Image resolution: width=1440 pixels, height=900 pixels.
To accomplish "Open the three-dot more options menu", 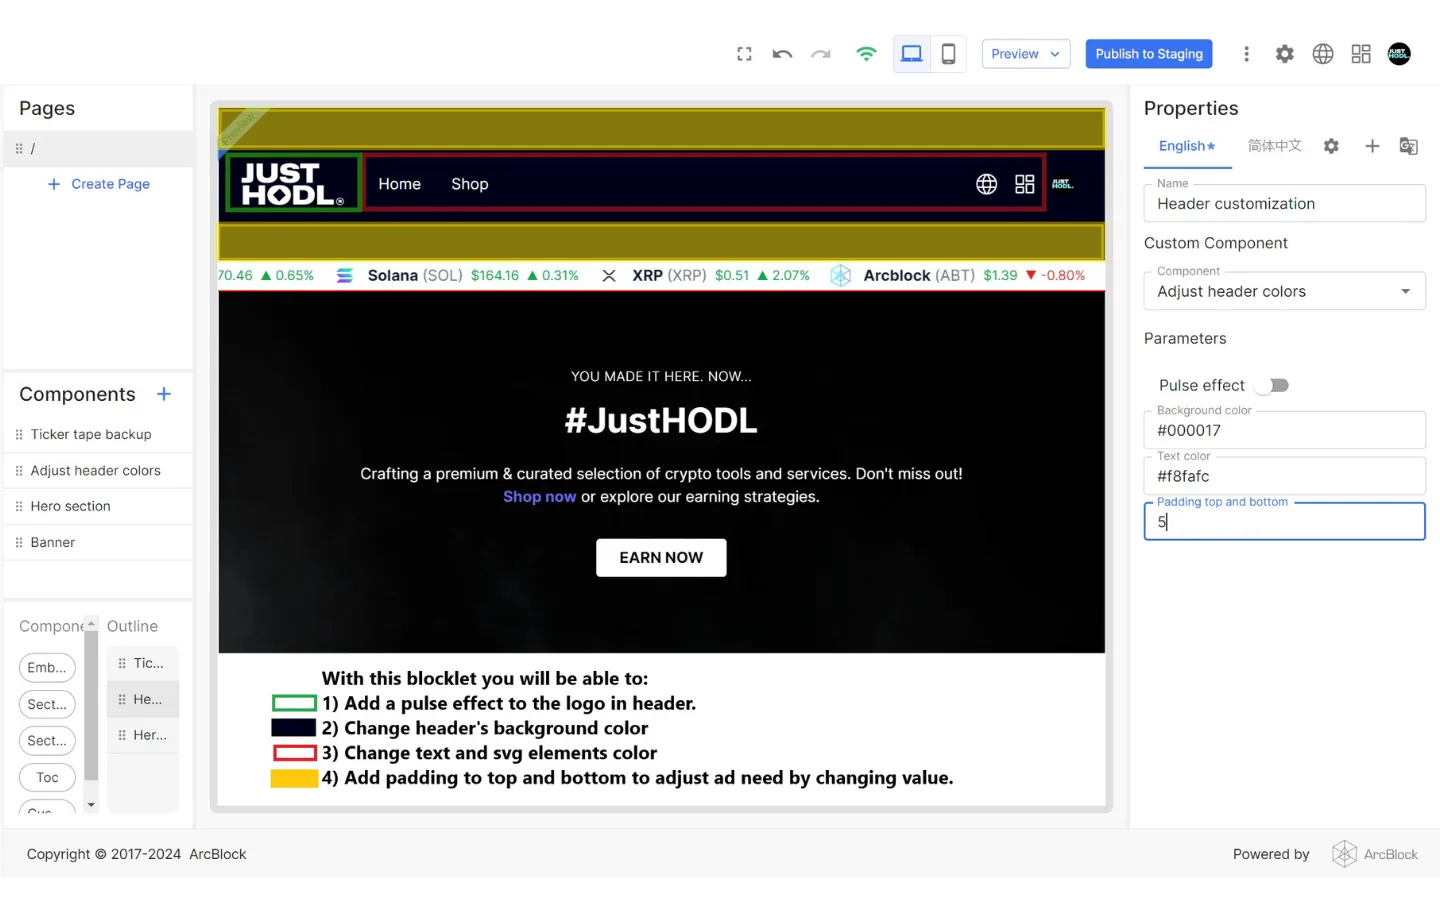I will [1246, 54].
